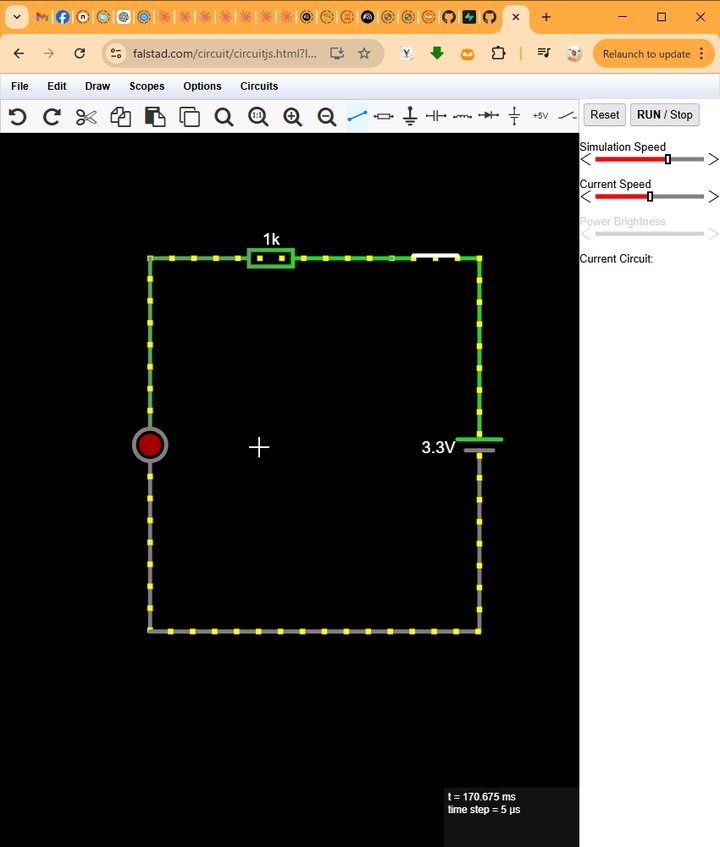Image resolution: width=720 pixels, height=847 pixels.
Task: Click the falstad.com address bar
Action: coord(224,53)
